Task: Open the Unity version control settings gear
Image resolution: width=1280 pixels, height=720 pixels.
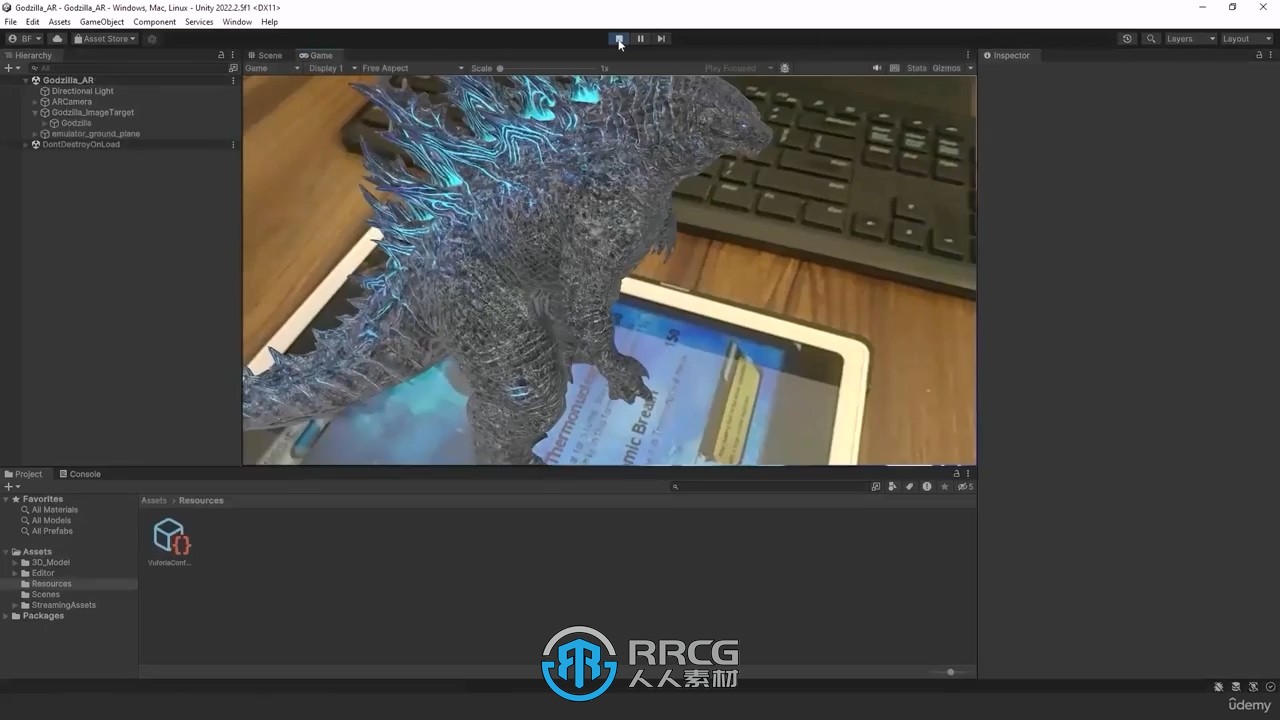Action: [152, 39]
